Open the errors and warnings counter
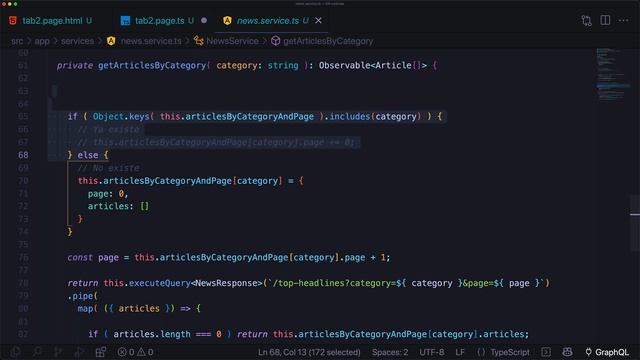The width and height of the screenshot is (640, 360). [x=136, y=352]
